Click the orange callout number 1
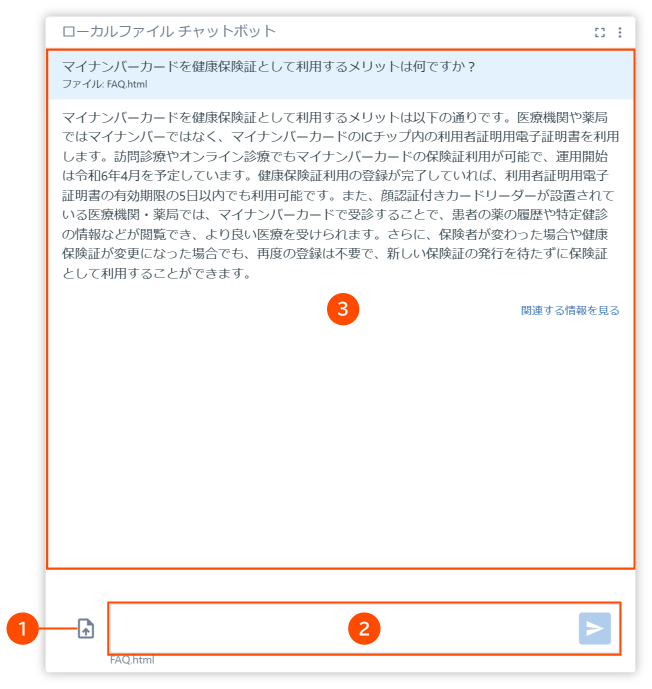 coord(22,628)
